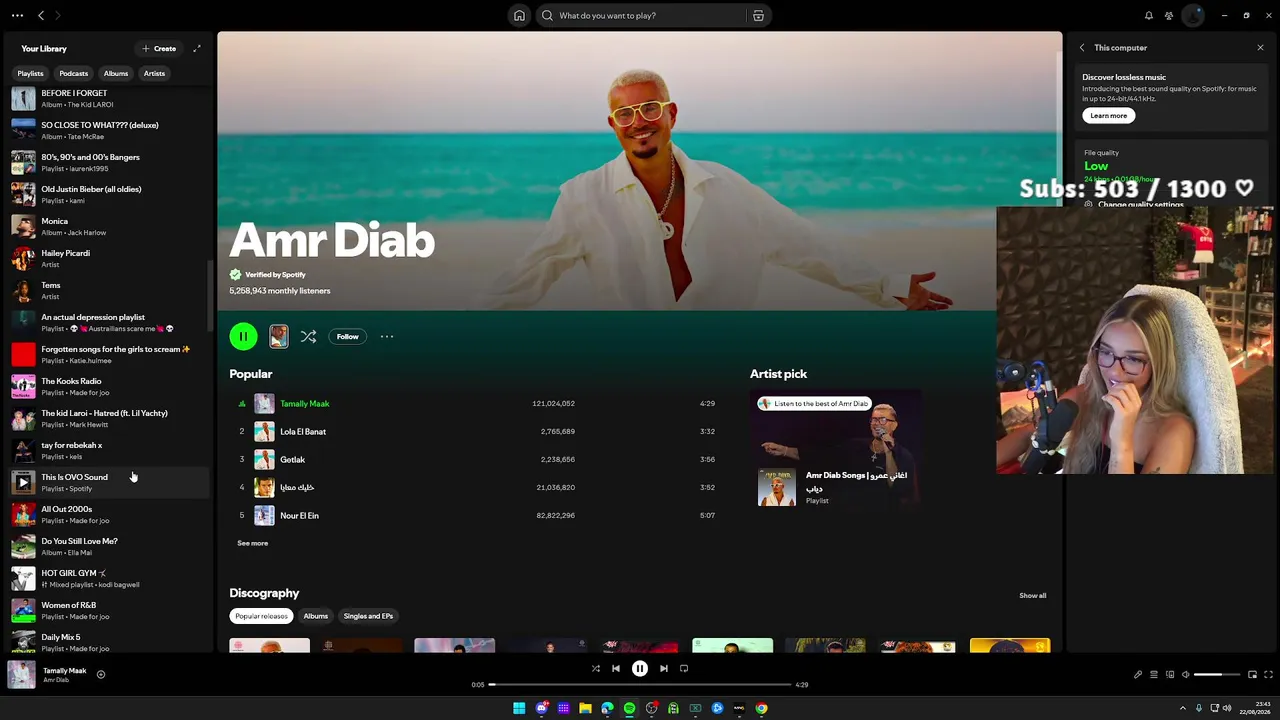Filter library by Podcasts
The image size is (1280, 720).
73,73
